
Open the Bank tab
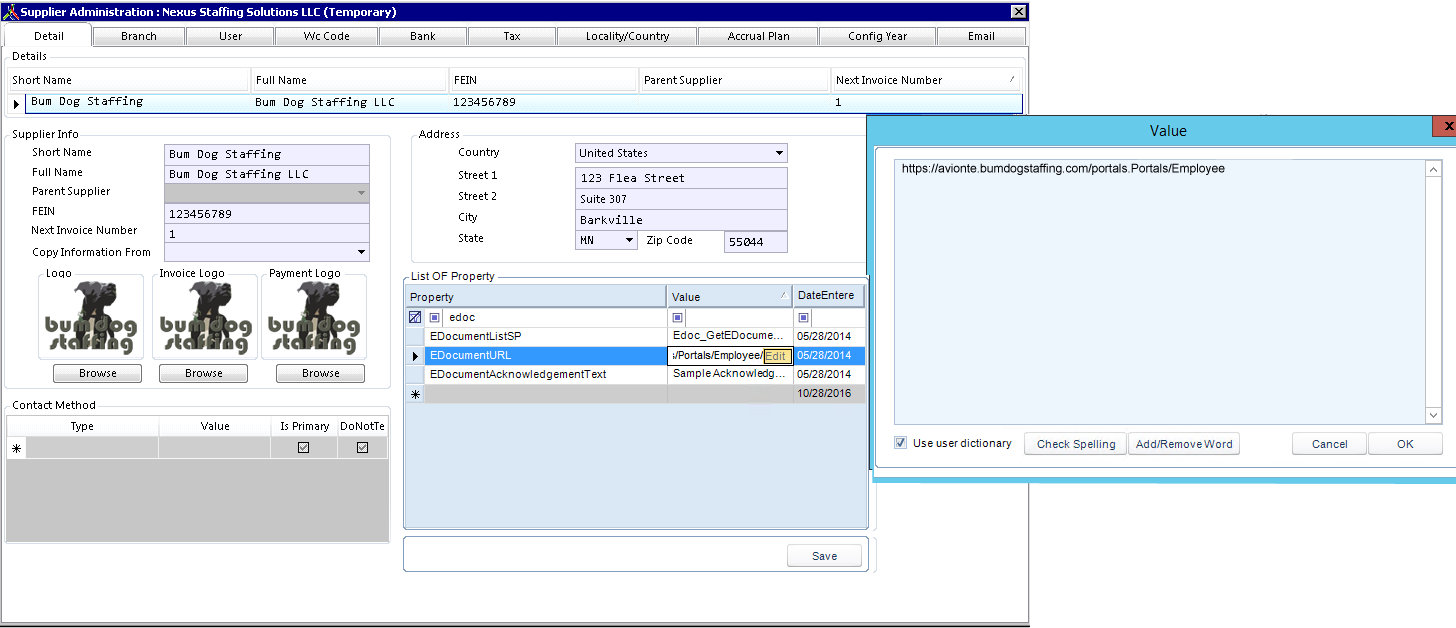point(423,36)
